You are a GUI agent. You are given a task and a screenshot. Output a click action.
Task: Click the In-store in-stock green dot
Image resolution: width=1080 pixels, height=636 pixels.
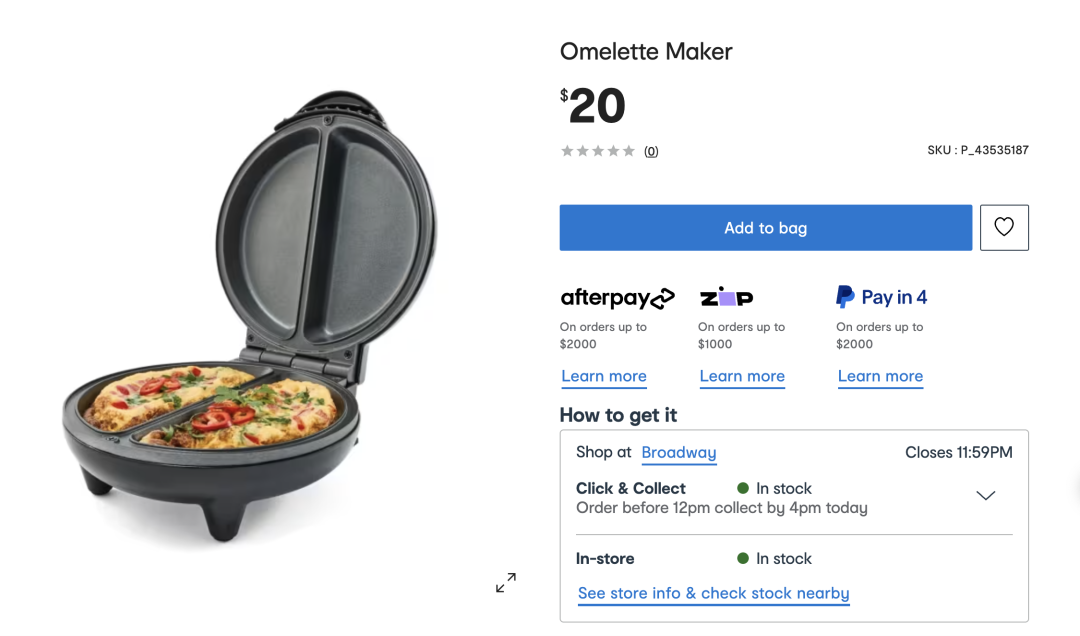coord(742,558)
